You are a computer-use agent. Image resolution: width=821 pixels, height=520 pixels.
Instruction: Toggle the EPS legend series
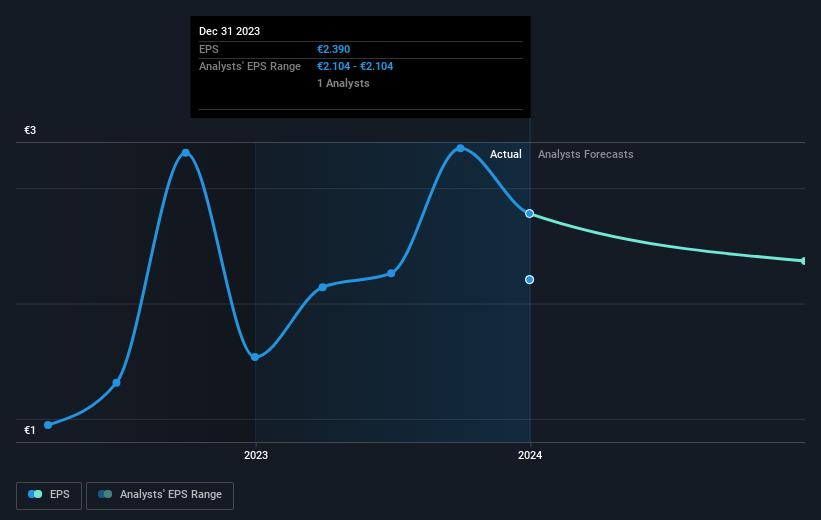(x=49, y=495)
